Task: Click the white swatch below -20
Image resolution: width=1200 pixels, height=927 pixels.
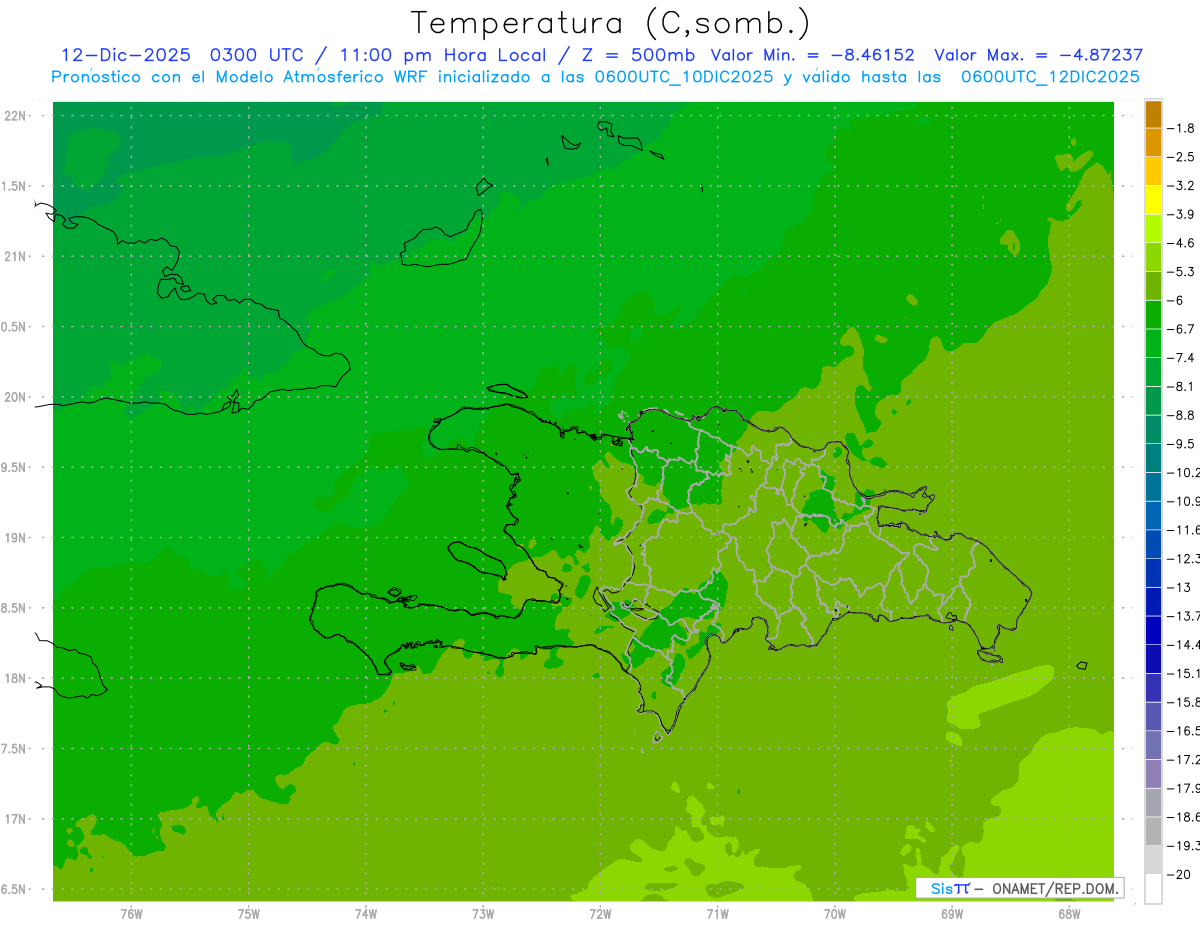Action: click(1153, 888)
